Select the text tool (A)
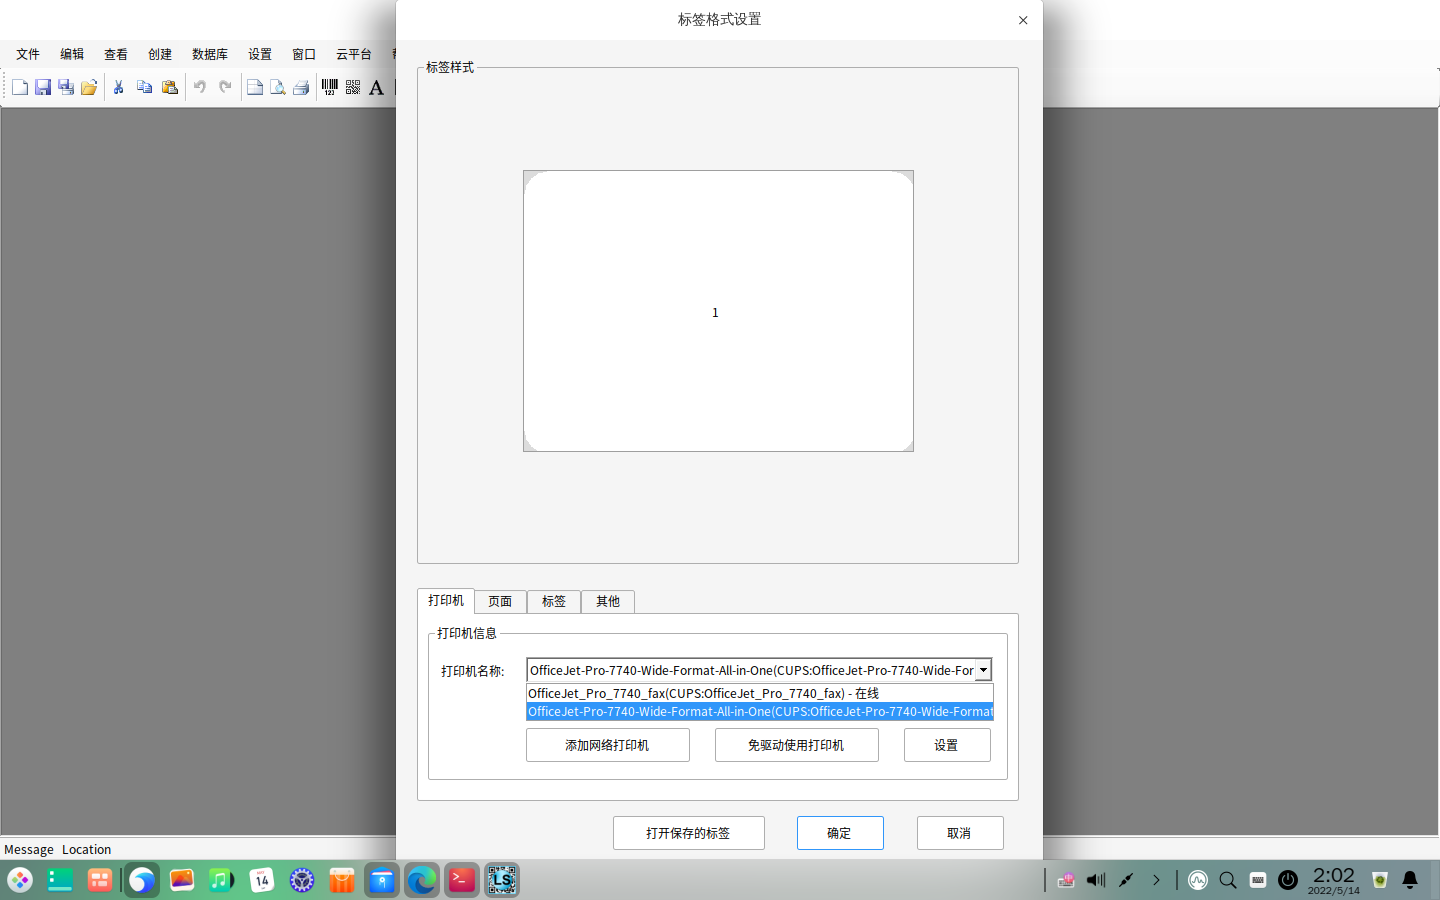The image size is (1440, 900). click(375, 88)
